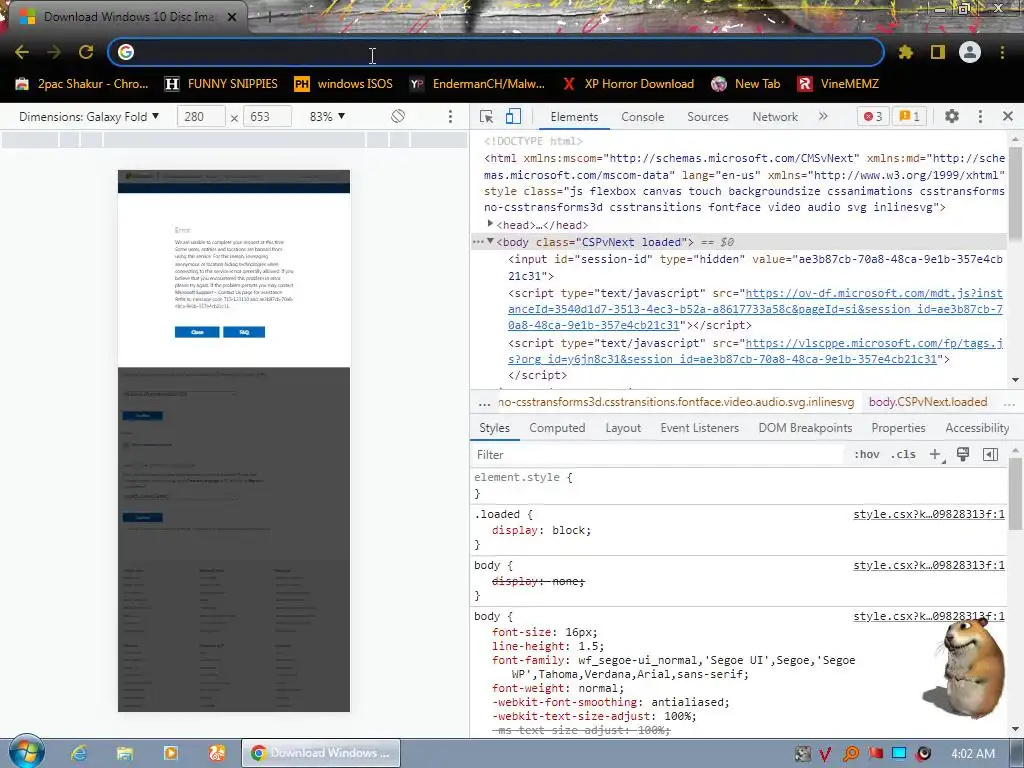Screen dimensions: 1024x768
Task: Add a new style rule with plus icon
Action: pyautogui.click(x=935, y=455)
